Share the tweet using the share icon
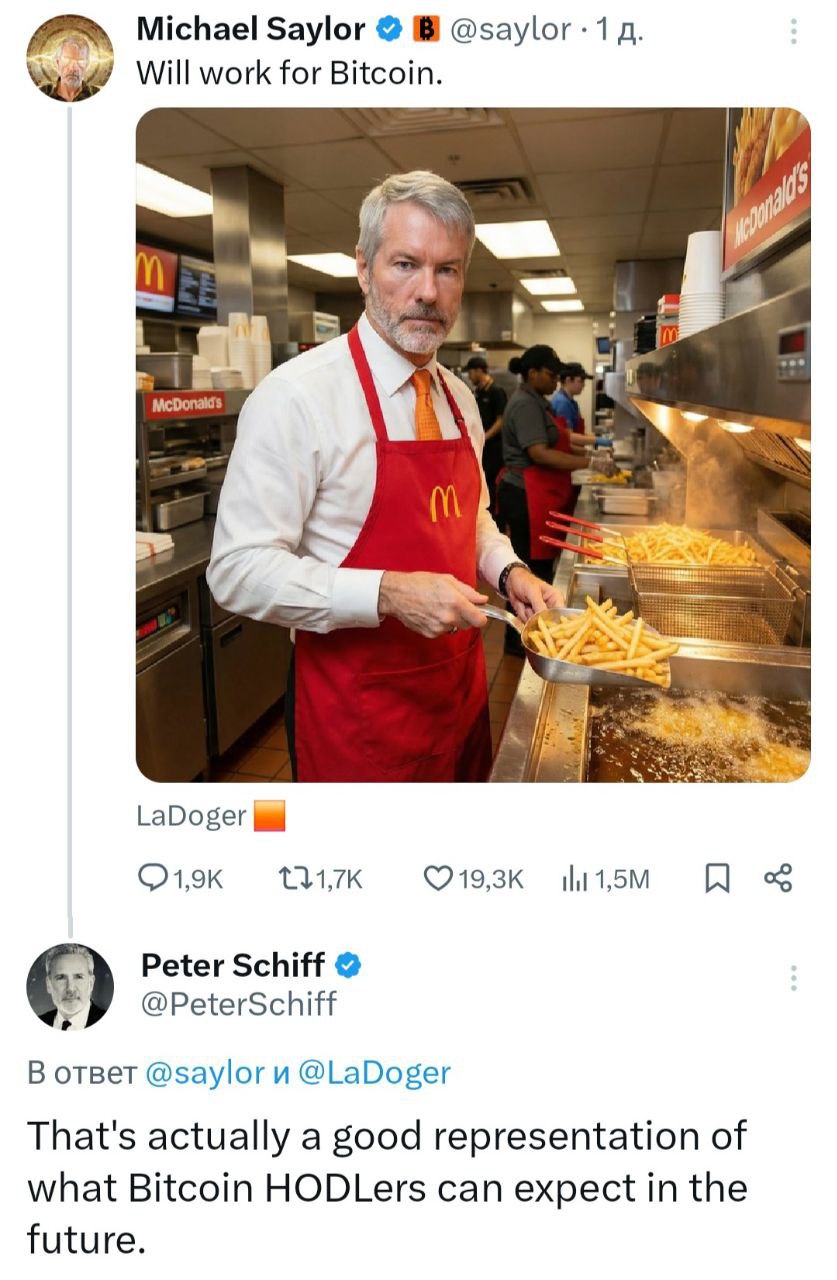Screen dimensions: 837x1280 (x=777, y=878)
